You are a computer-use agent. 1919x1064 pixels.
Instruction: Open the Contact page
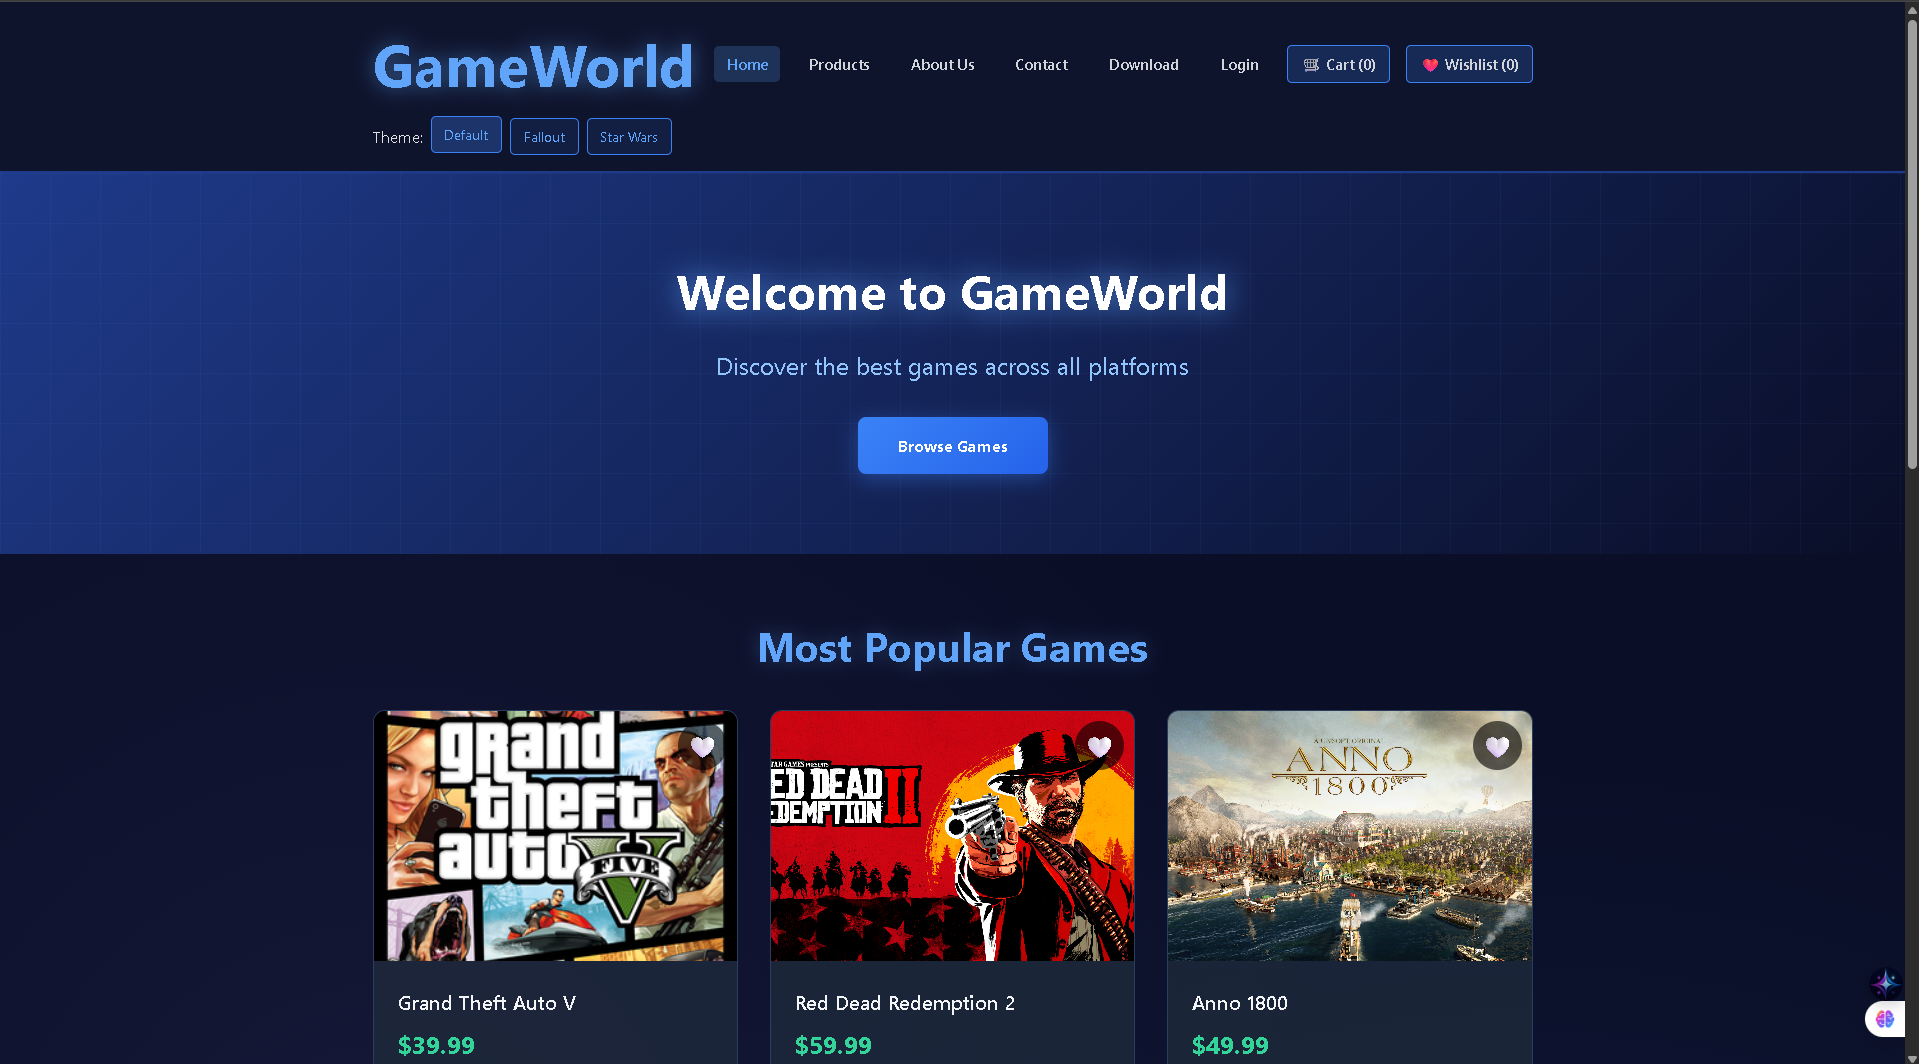1041,64
